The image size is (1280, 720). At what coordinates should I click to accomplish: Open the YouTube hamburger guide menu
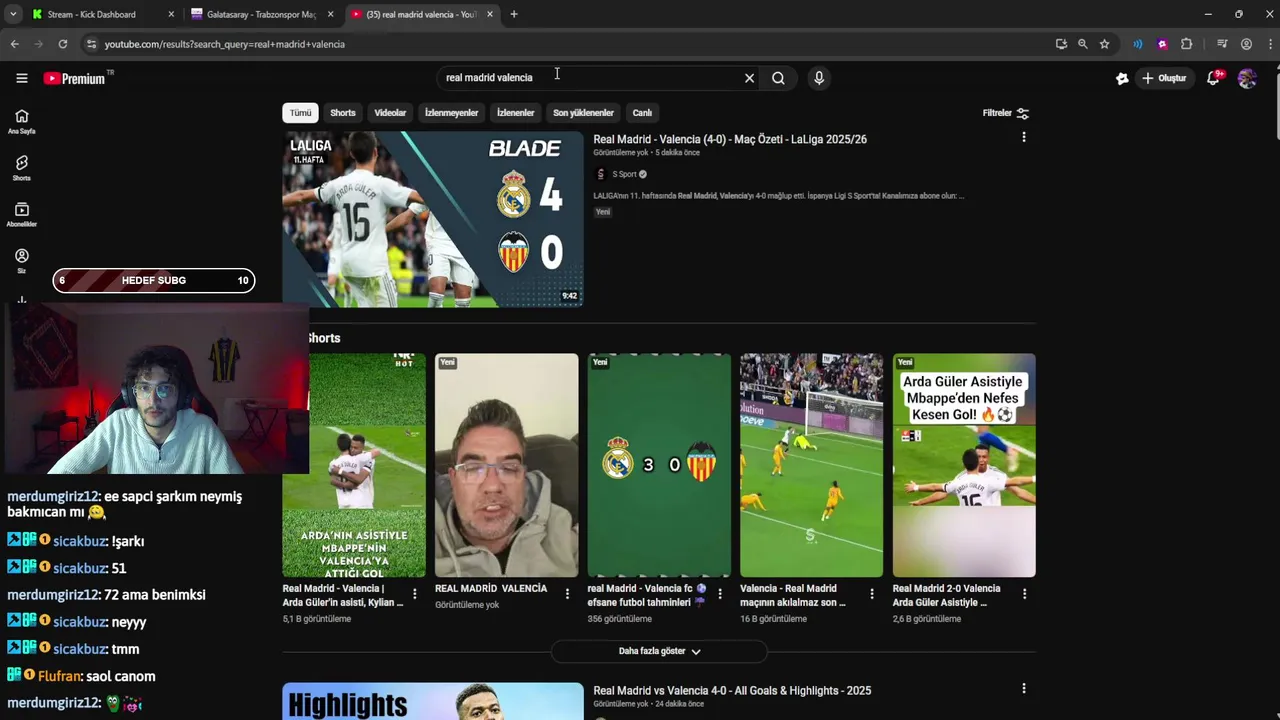pyautogui.click(x=21, y=78)
